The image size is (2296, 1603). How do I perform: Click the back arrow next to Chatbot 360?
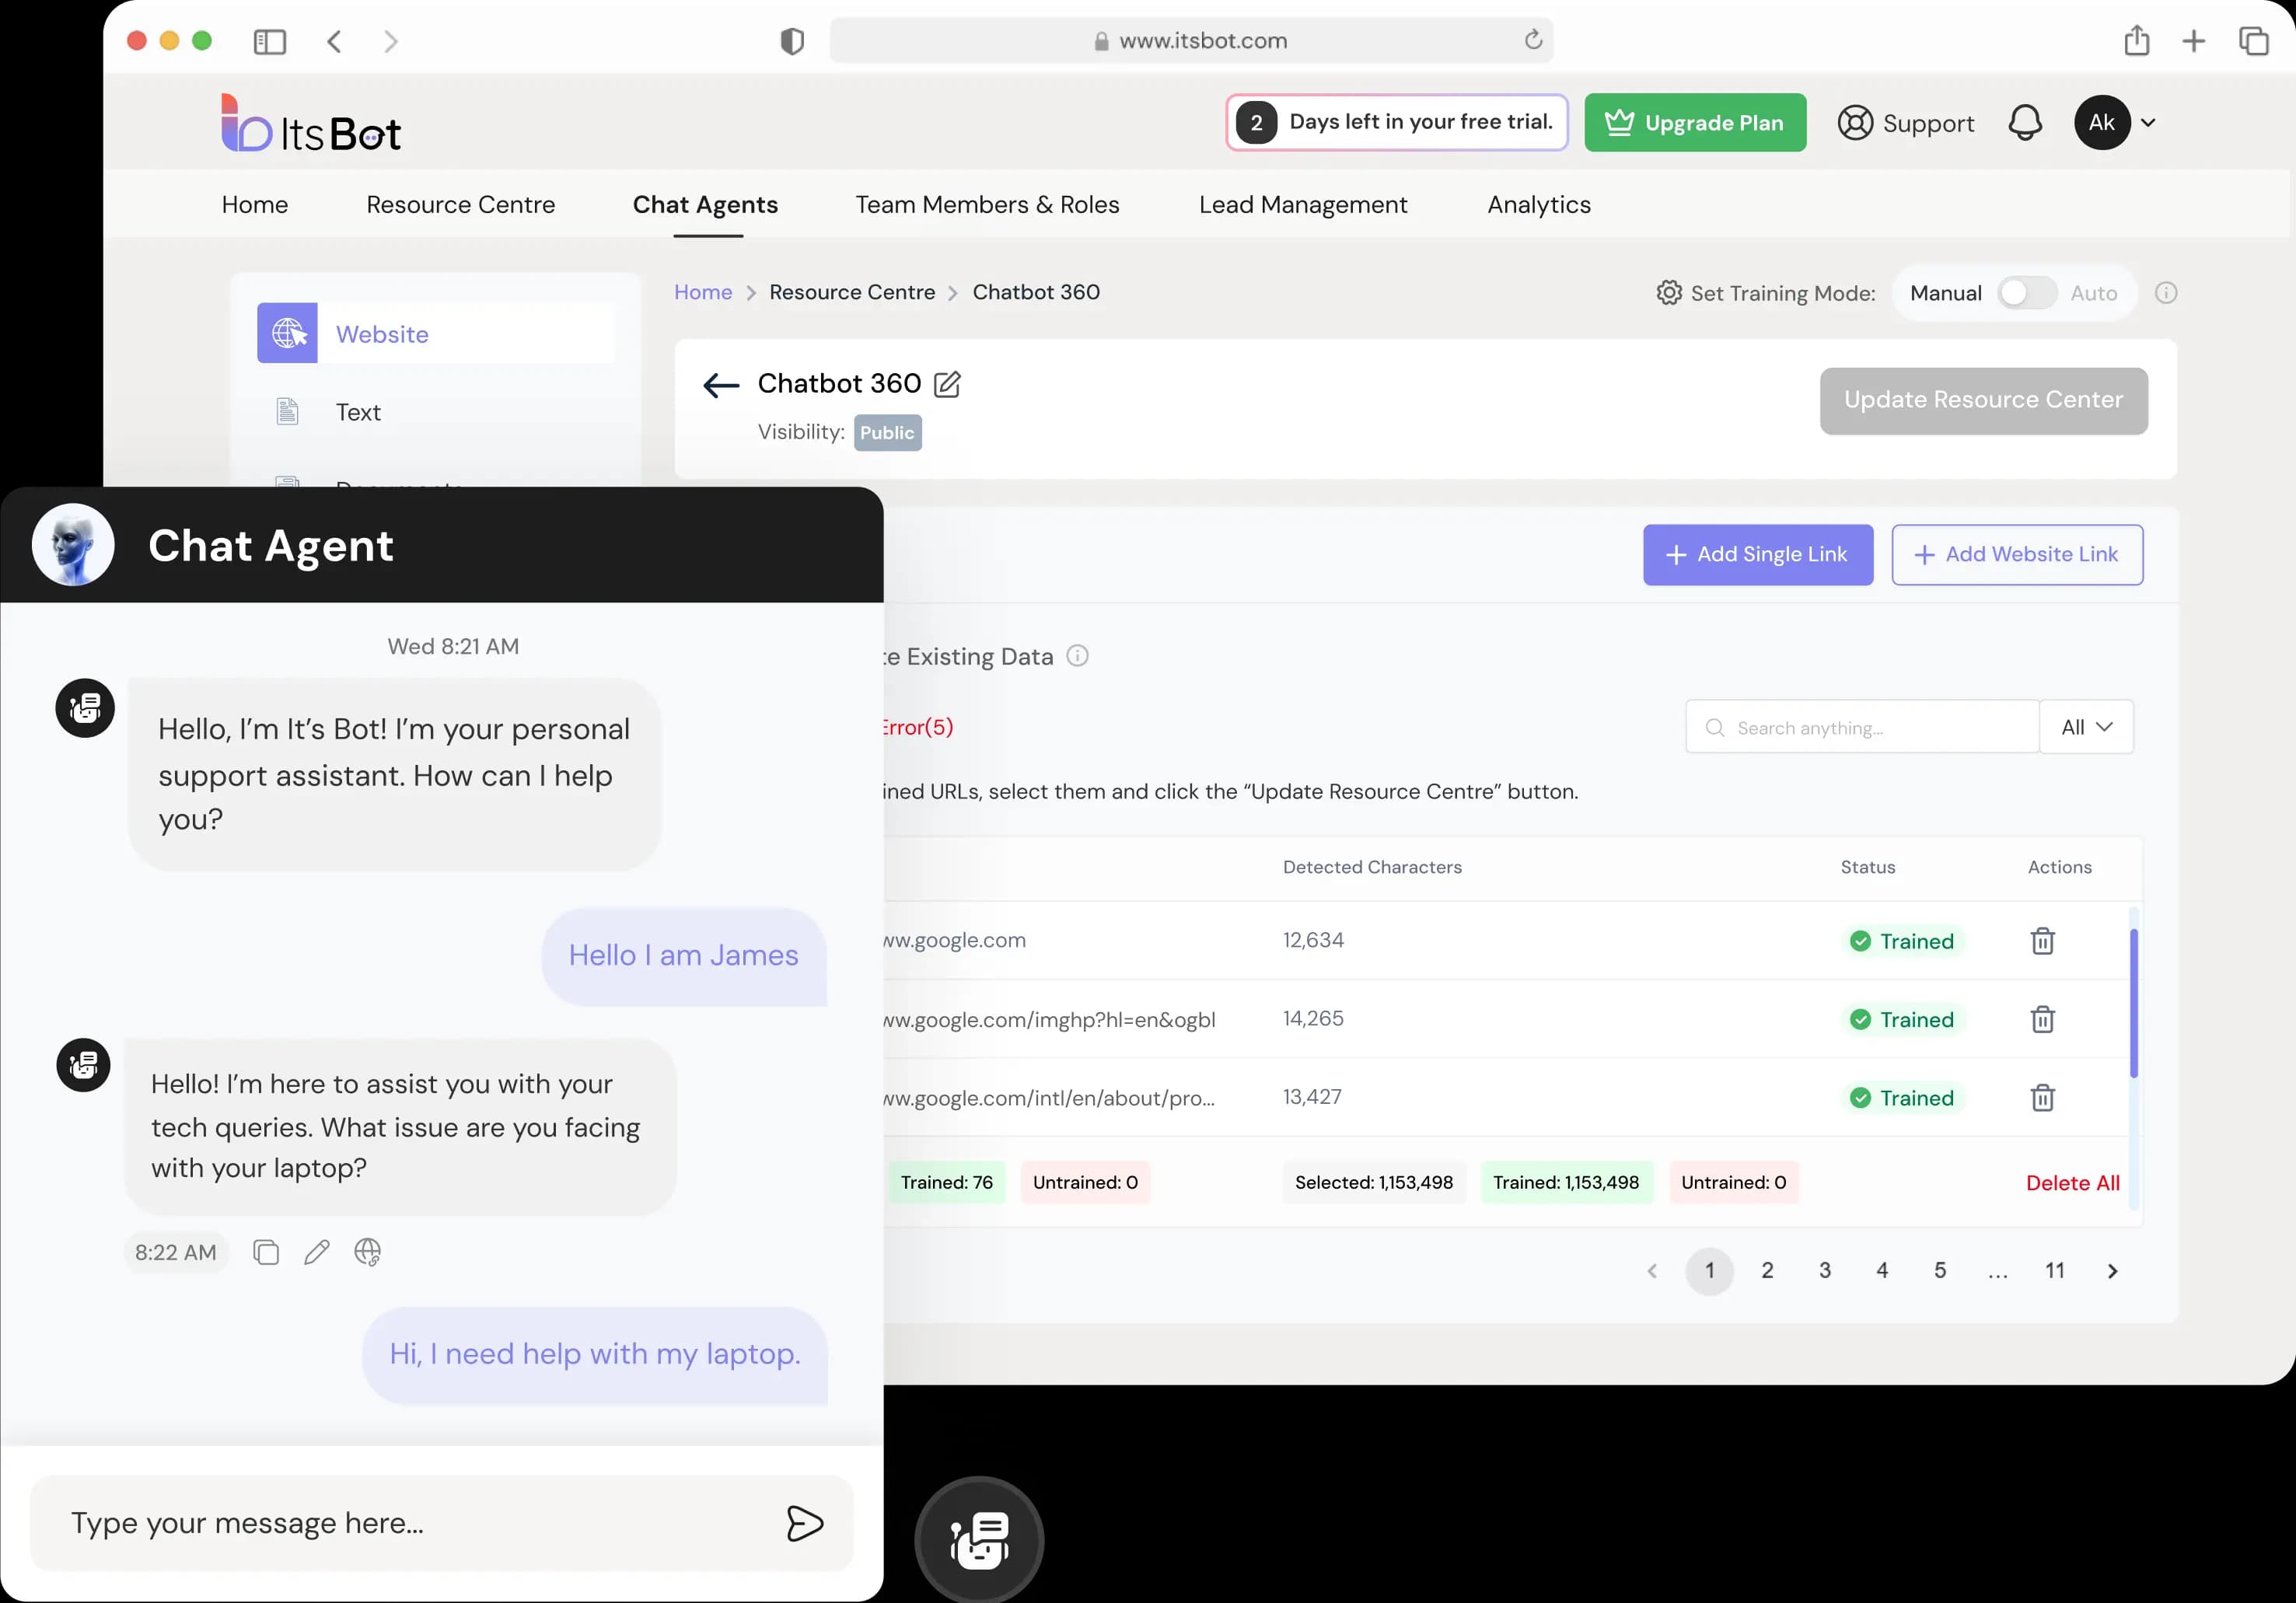(x=720, y=385)
